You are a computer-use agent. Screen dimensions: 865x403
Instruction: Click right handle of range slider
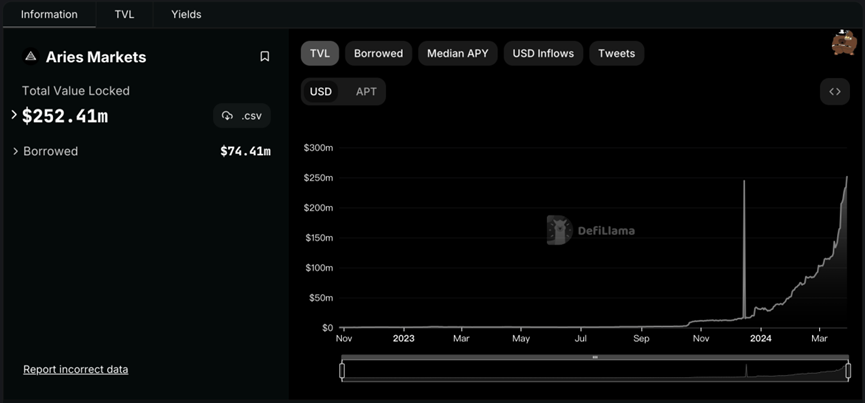848,370
